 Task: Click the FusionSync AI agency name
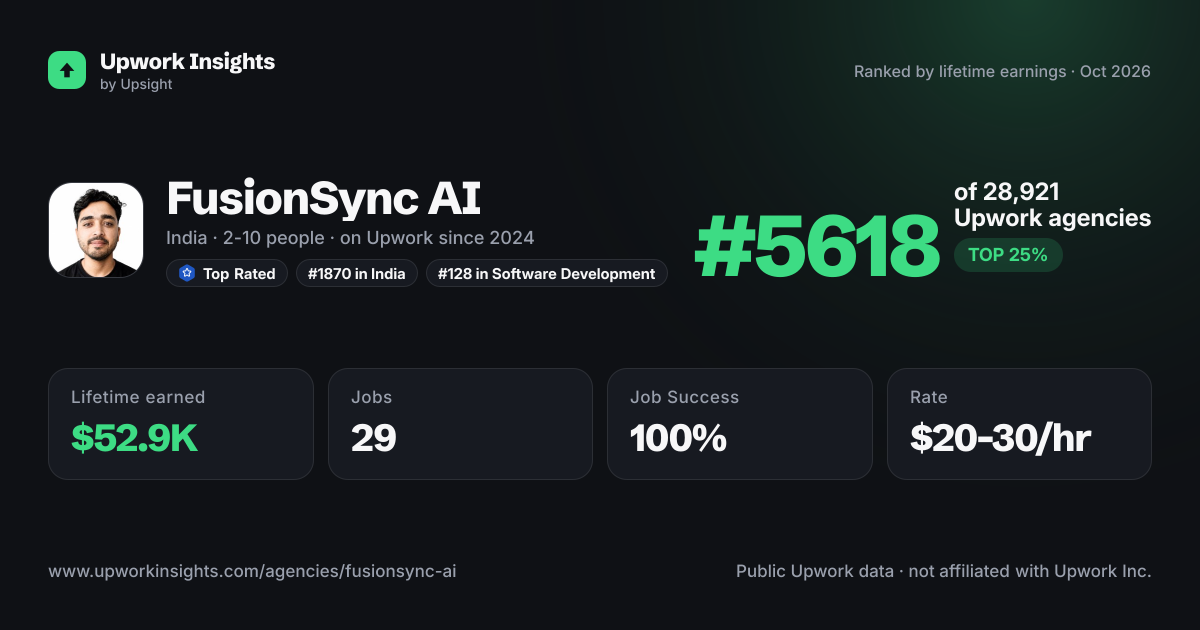click(324, 199)
